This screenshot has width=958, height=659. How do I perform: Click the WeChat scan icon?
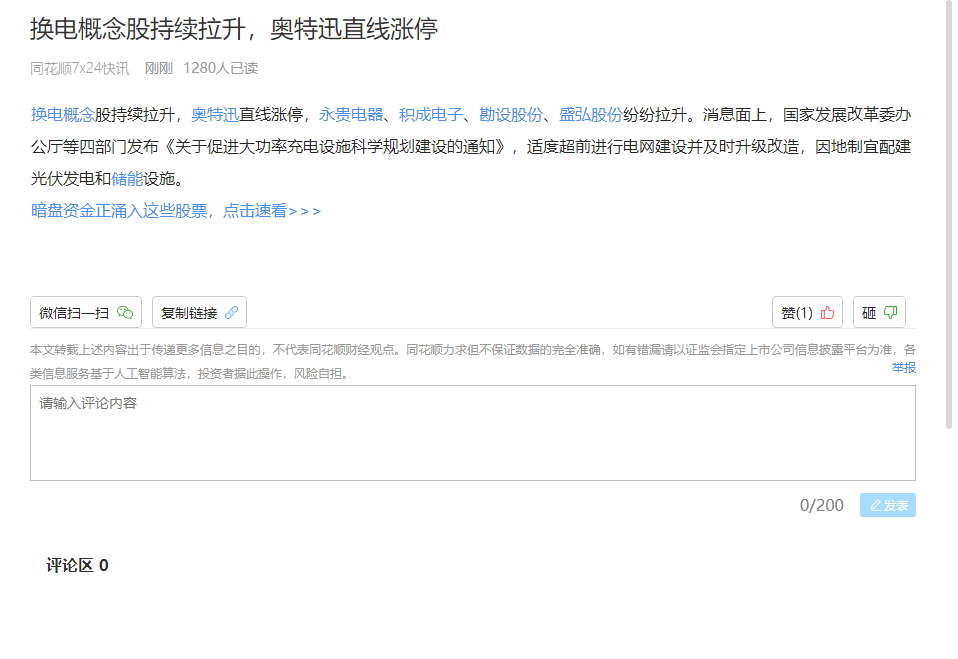pos(125,313)
